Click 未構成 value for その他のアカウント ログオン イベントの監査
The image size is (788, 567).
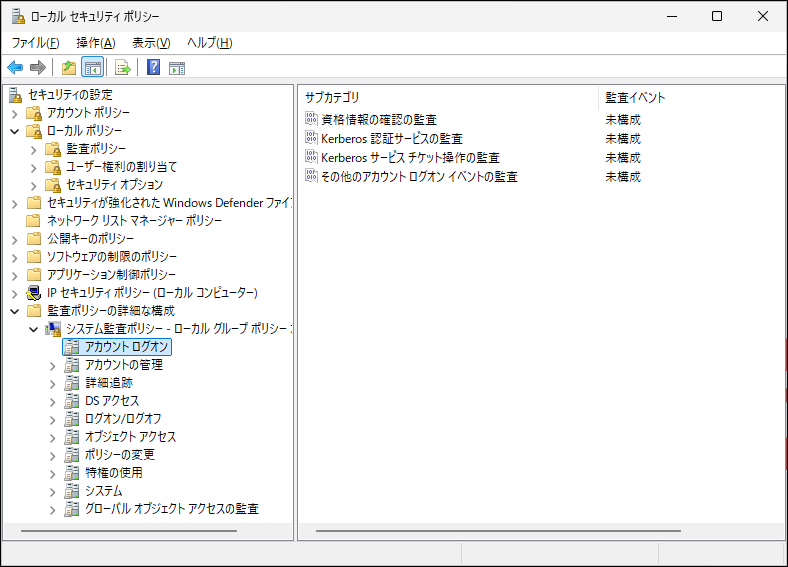pos(623,177)
